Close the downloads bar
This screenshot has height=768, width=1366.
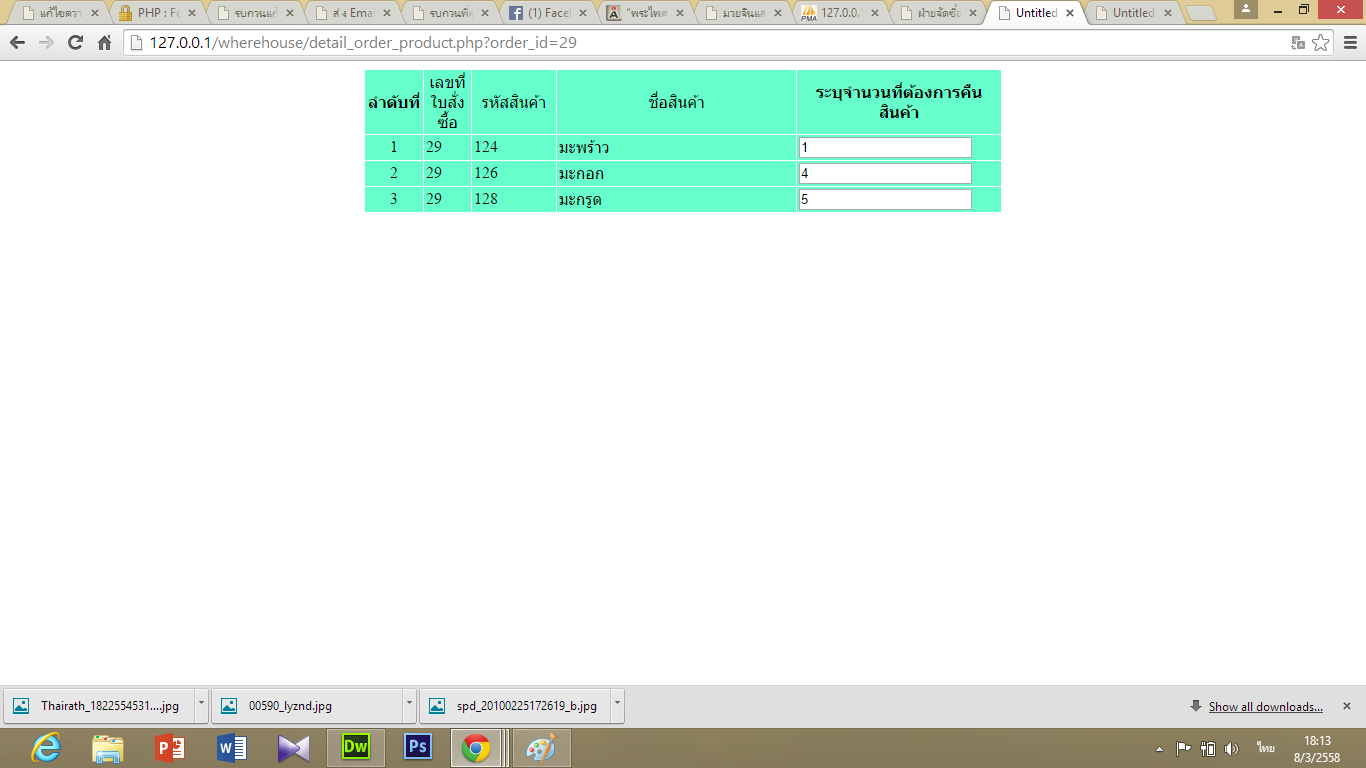tap(1346, 706)
